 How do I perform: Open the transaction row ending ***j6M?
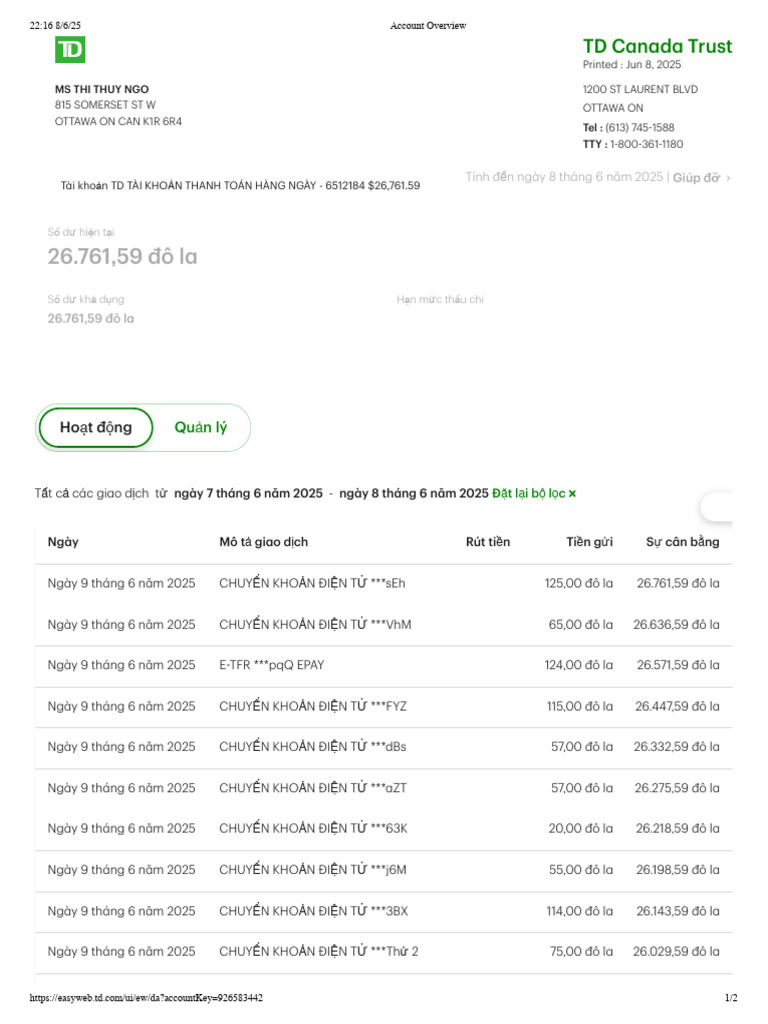pos(384,871)
